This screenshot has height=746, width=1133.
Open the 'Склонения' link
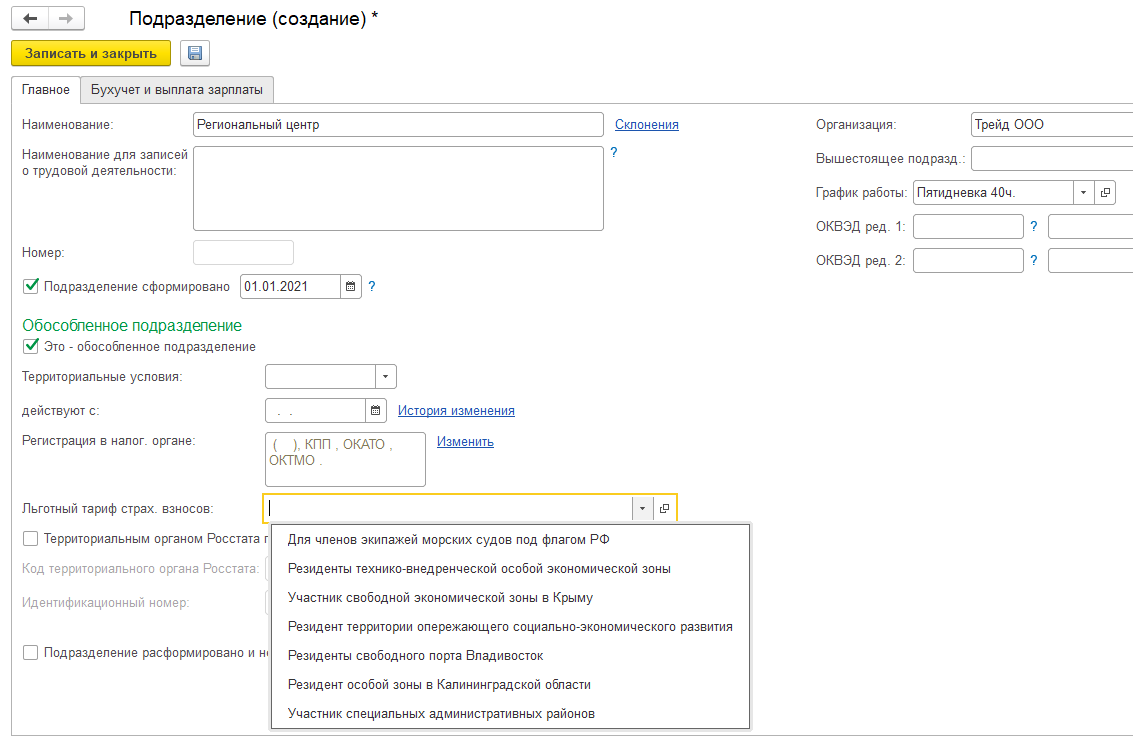tap(646, 124)
